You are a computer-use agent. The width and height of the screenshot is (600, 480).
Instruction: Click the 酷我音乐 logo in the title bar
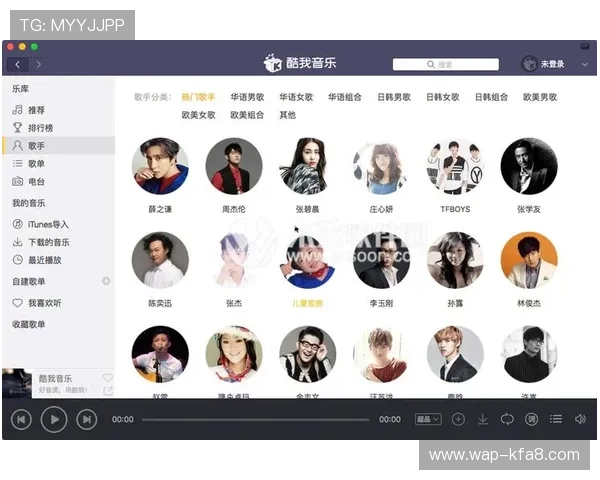pos(300,63)
